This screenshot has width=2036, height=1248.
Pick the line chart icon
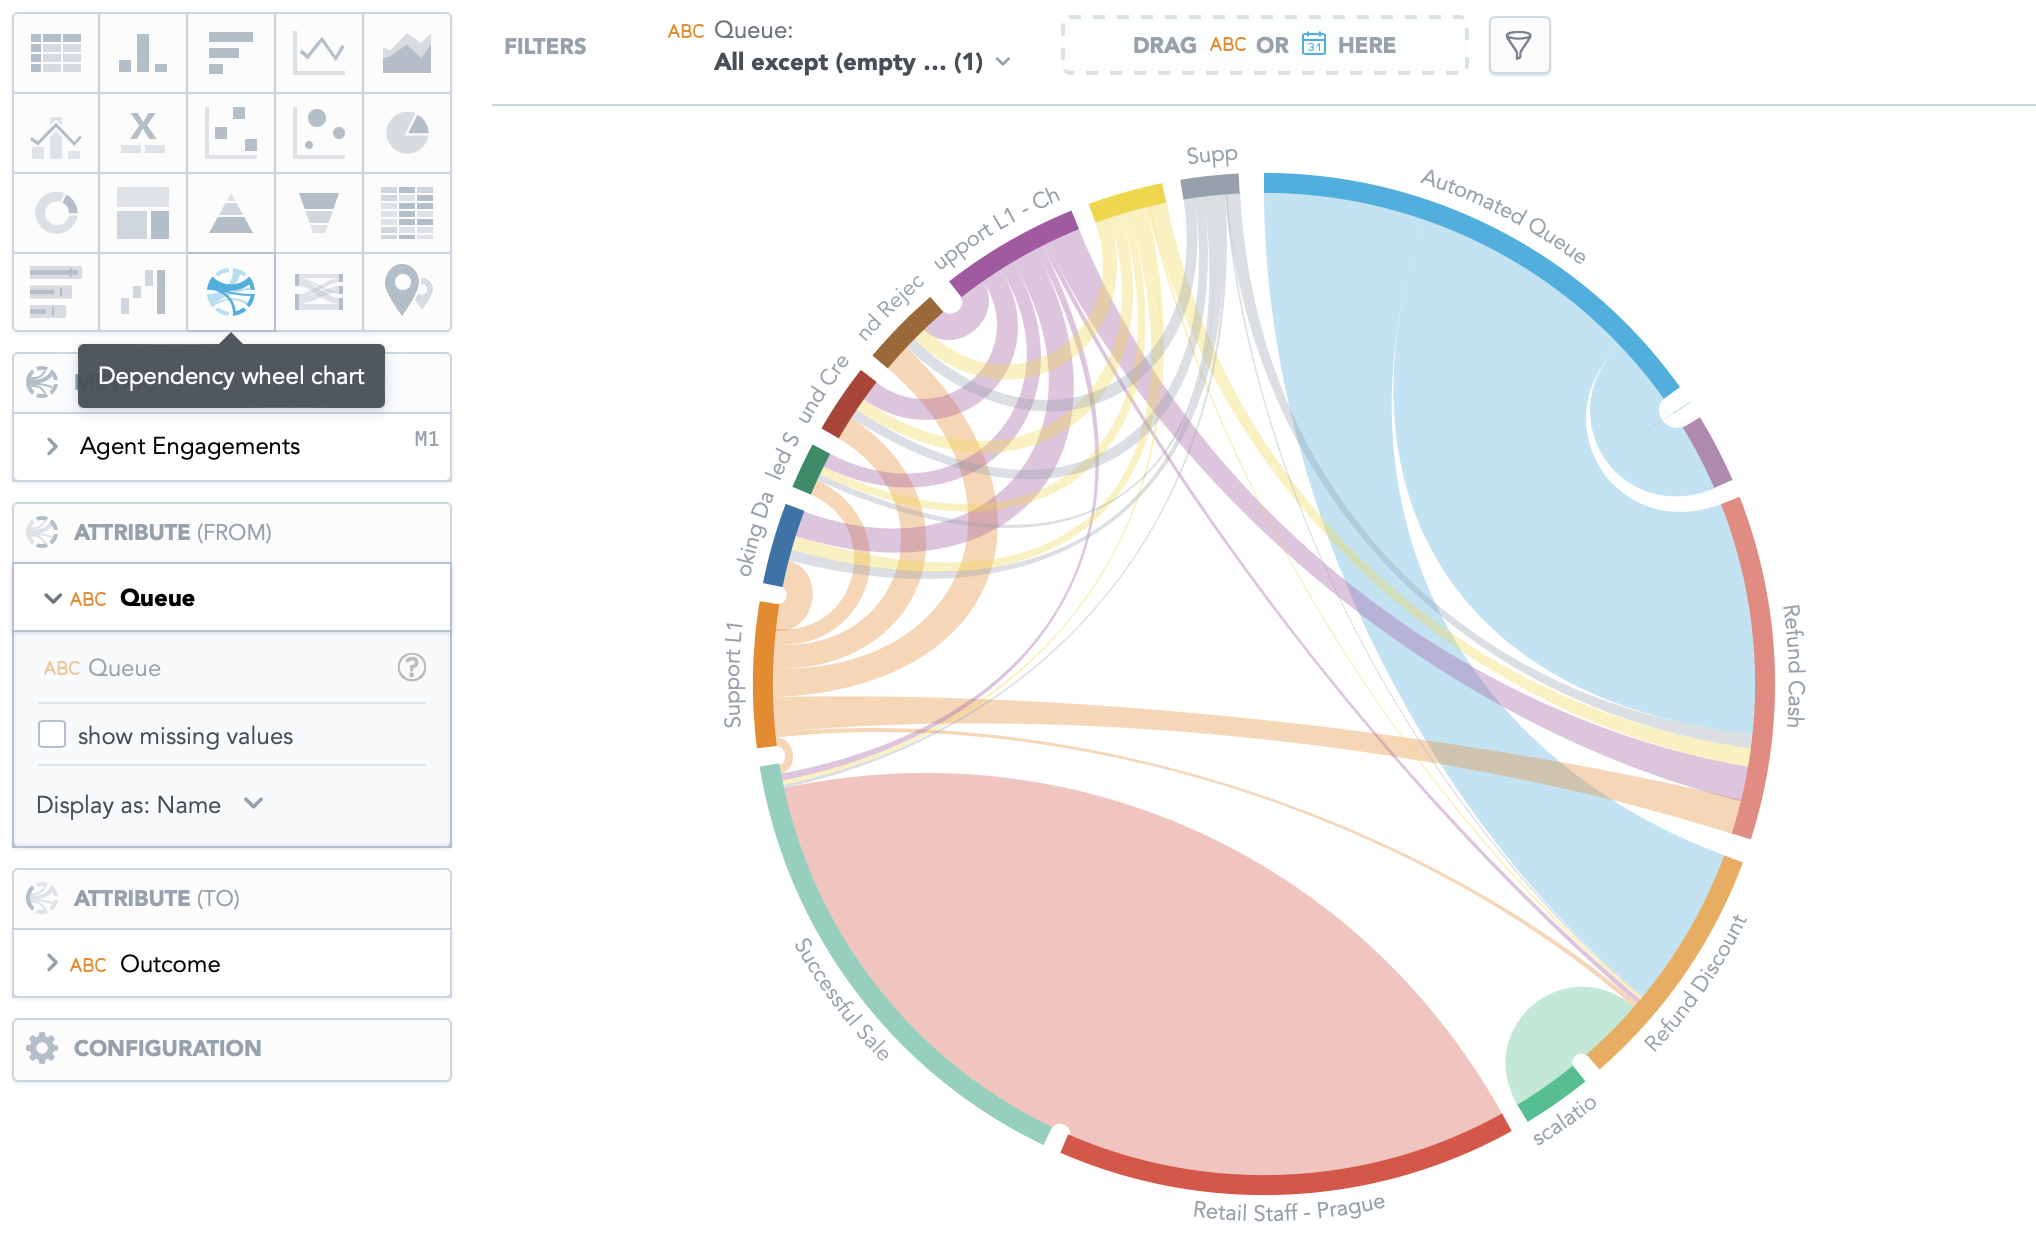[319, 53]
